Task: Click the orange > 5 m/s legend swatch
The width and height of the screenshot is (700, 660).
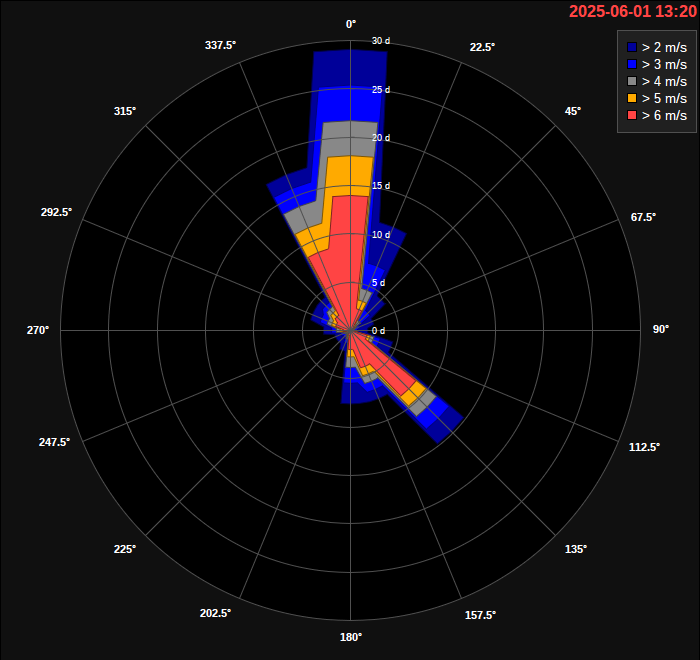Action: click(x=632, y=98)
